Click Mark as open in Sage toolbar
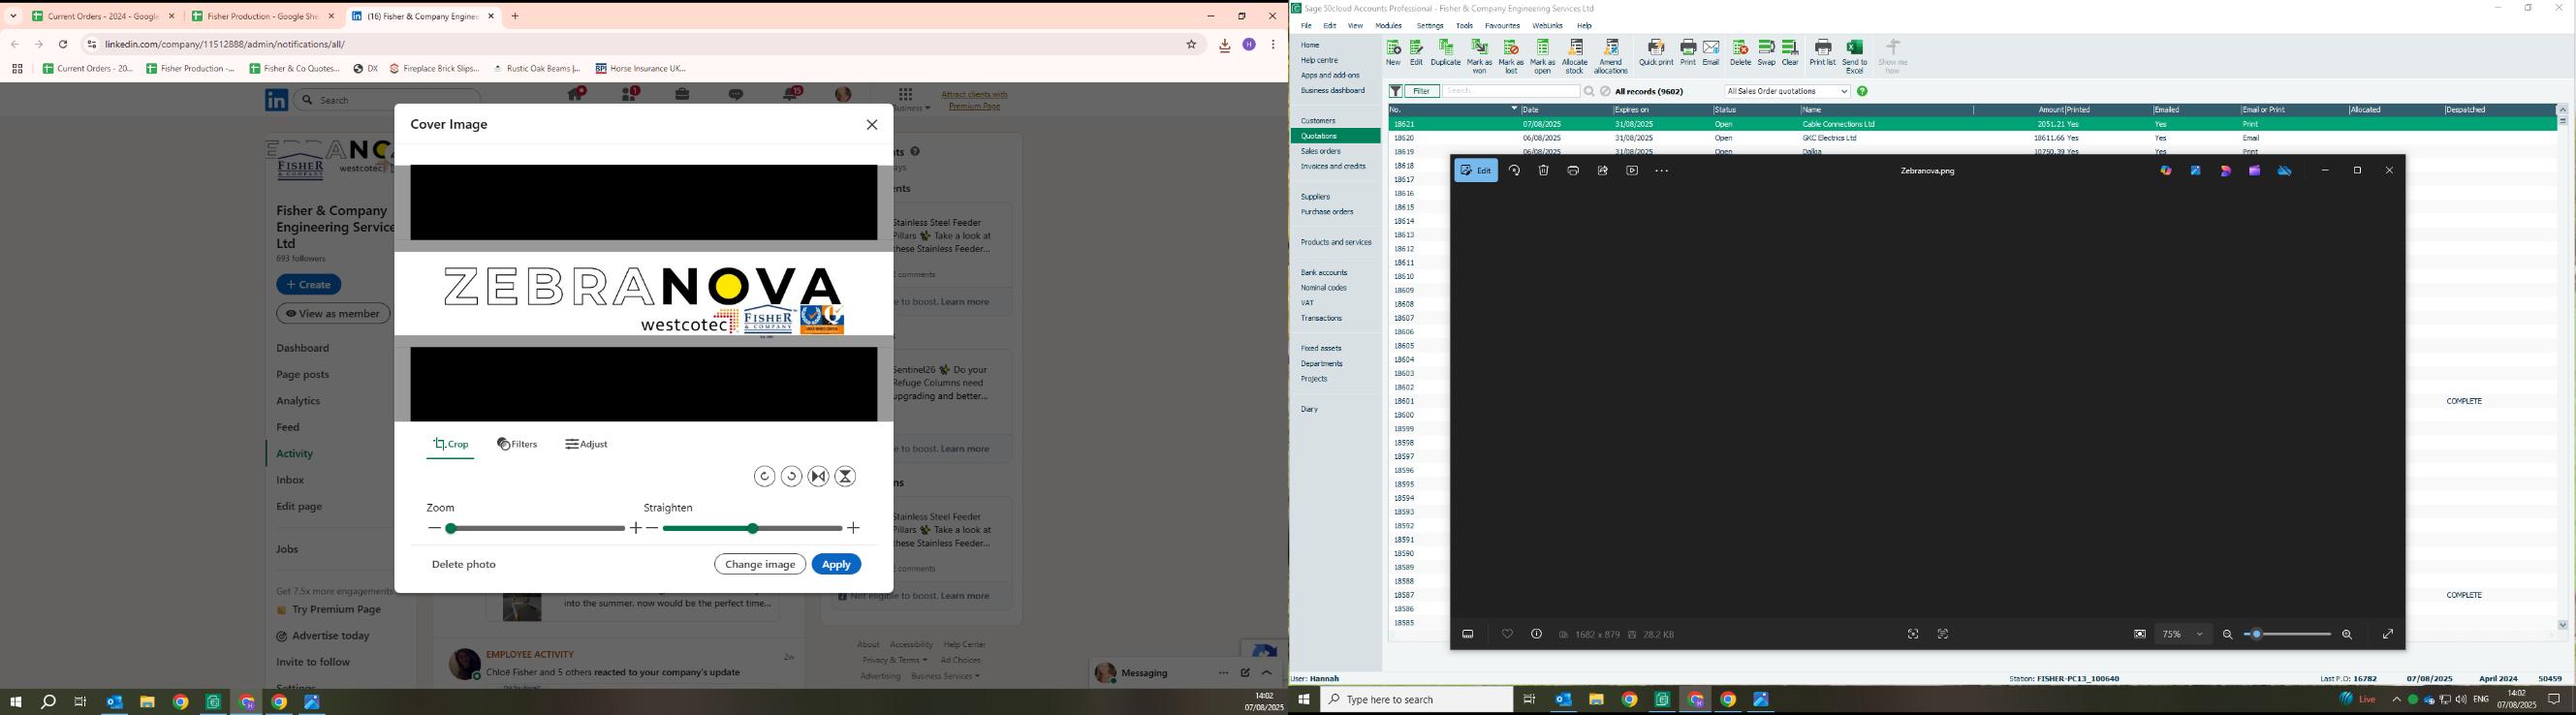The width and height of the screenshot is (2576, 715). 1543,56
